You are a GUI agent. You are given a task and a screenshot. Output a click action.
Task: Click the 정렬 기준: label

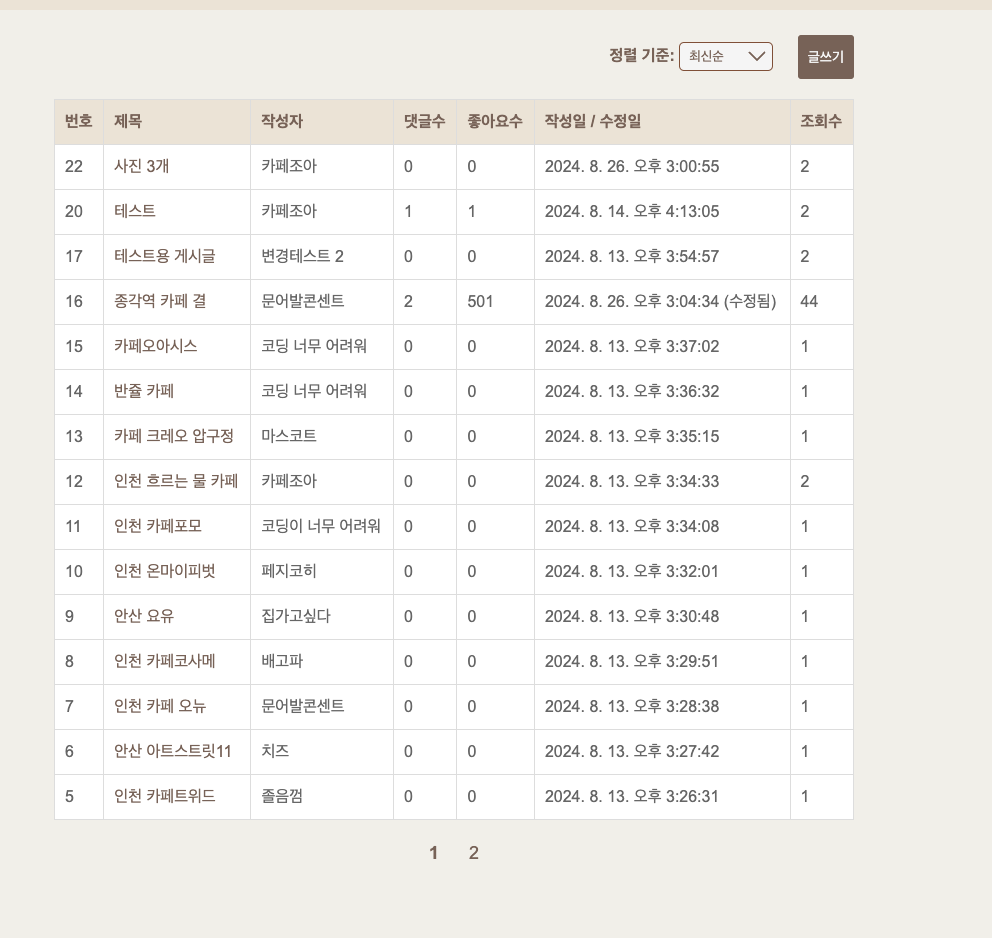click(642, 55)
